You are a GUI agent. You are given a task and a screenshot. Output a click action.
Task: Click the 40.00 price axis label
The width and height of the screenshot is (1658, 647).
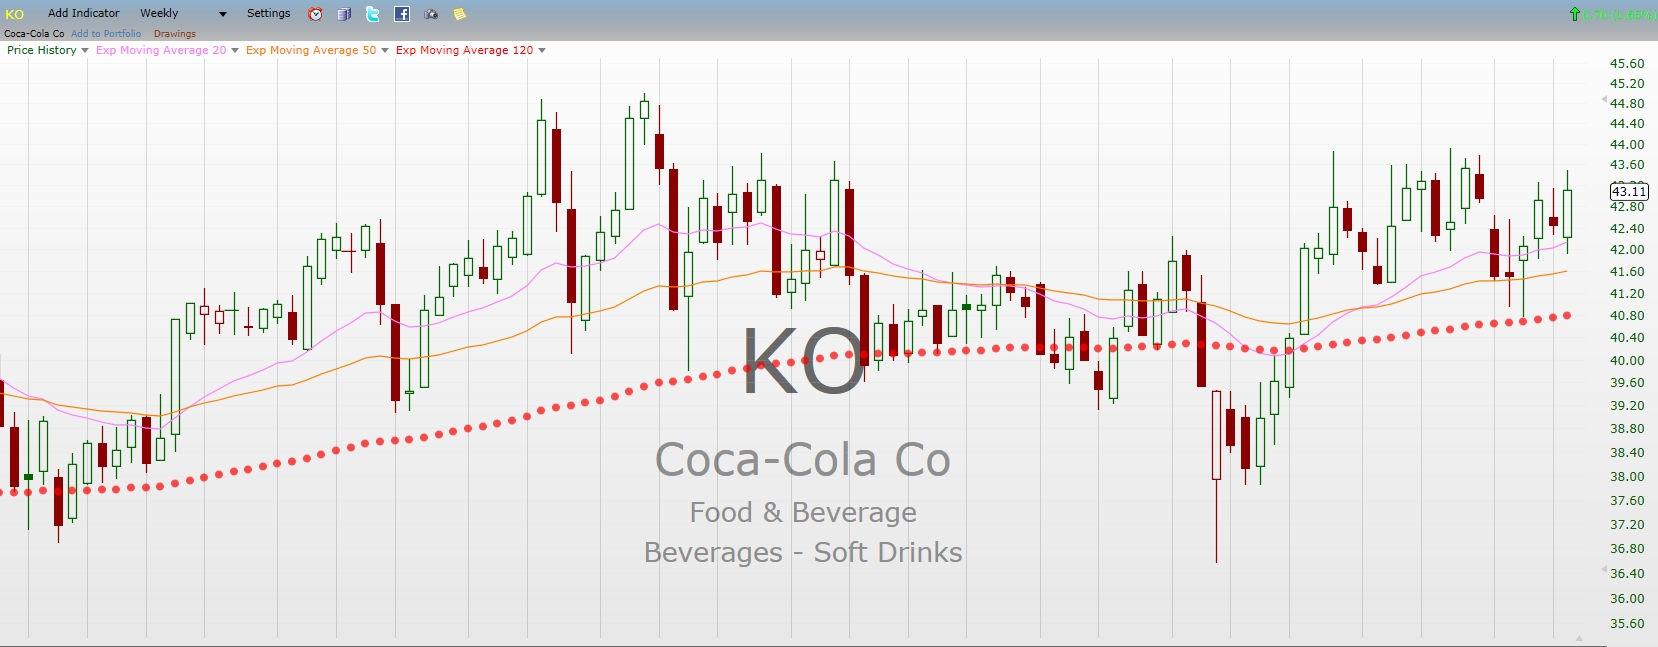click(x=1627, y=360)
